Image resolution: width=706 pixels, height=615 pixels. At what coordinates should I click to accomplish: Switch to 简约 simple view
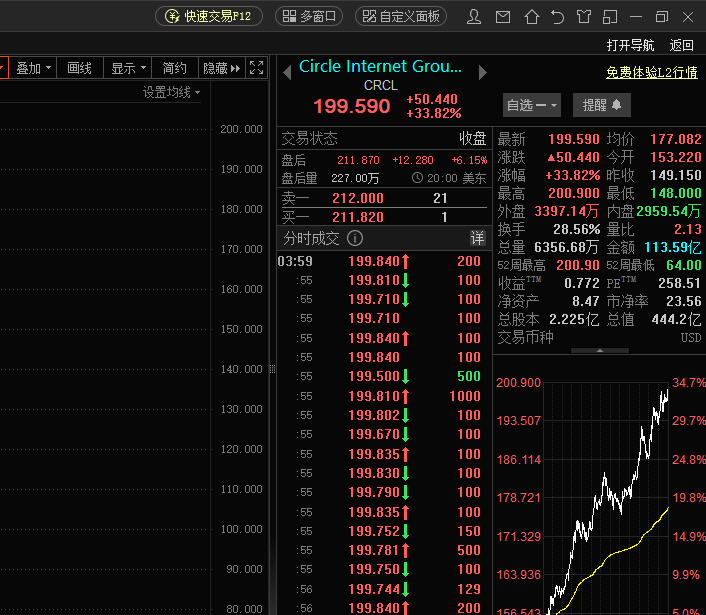pos(175,68)
